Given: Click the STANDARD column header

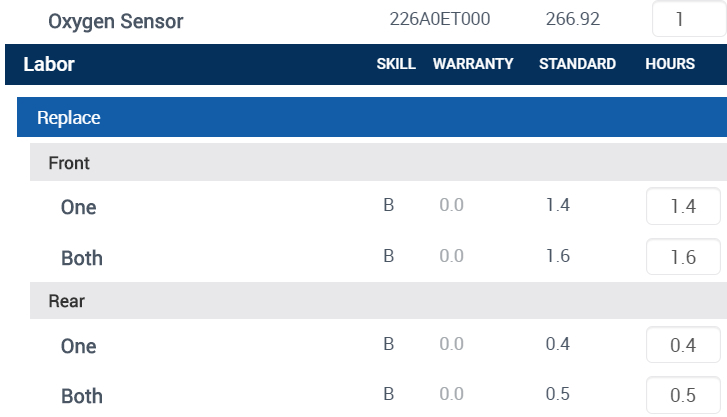Looking at the screenshot, I should point(577,64).
